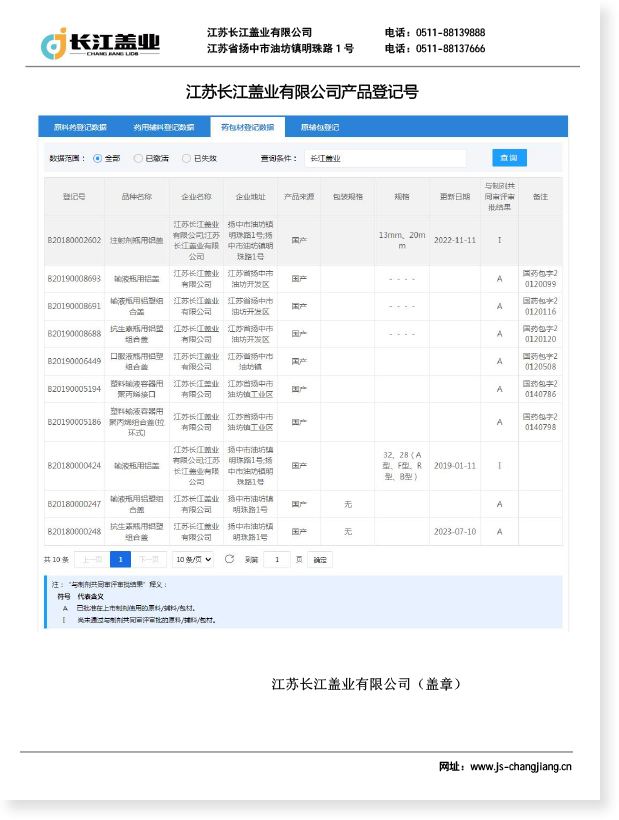Click registration number B20190008693
Image resolution: width=619 pixels, height=820 pixels.
pos(74,278)
